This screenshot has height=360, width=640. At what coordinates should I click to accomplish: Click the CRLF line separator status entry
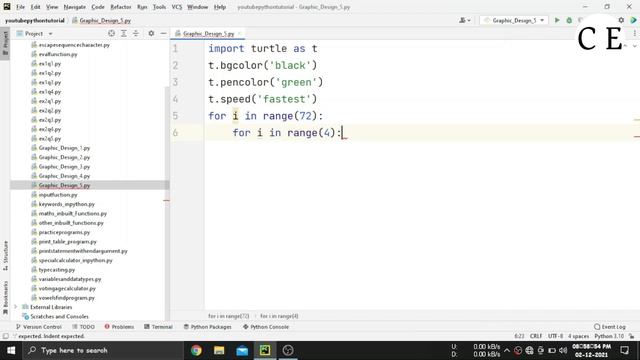pos(536,336)
